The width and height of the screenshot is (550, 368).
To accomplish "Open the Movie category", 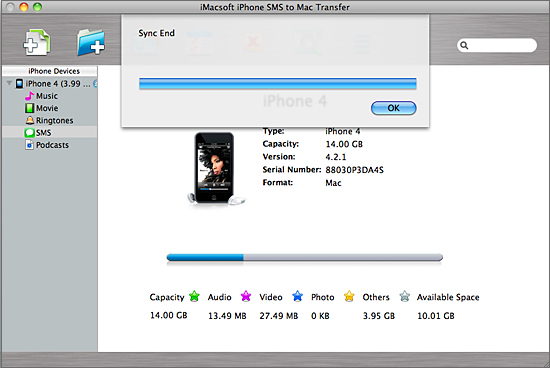I will [x=47, y=108].
